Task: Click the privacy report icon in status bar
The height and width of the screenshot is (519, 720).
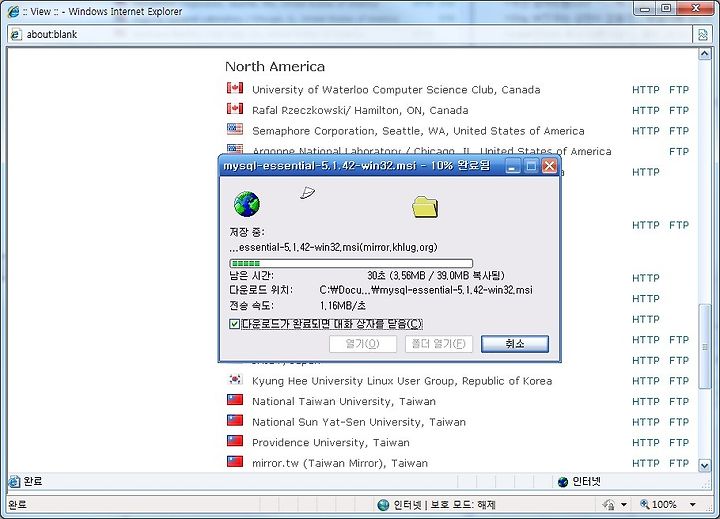Action: click(609, 505)
